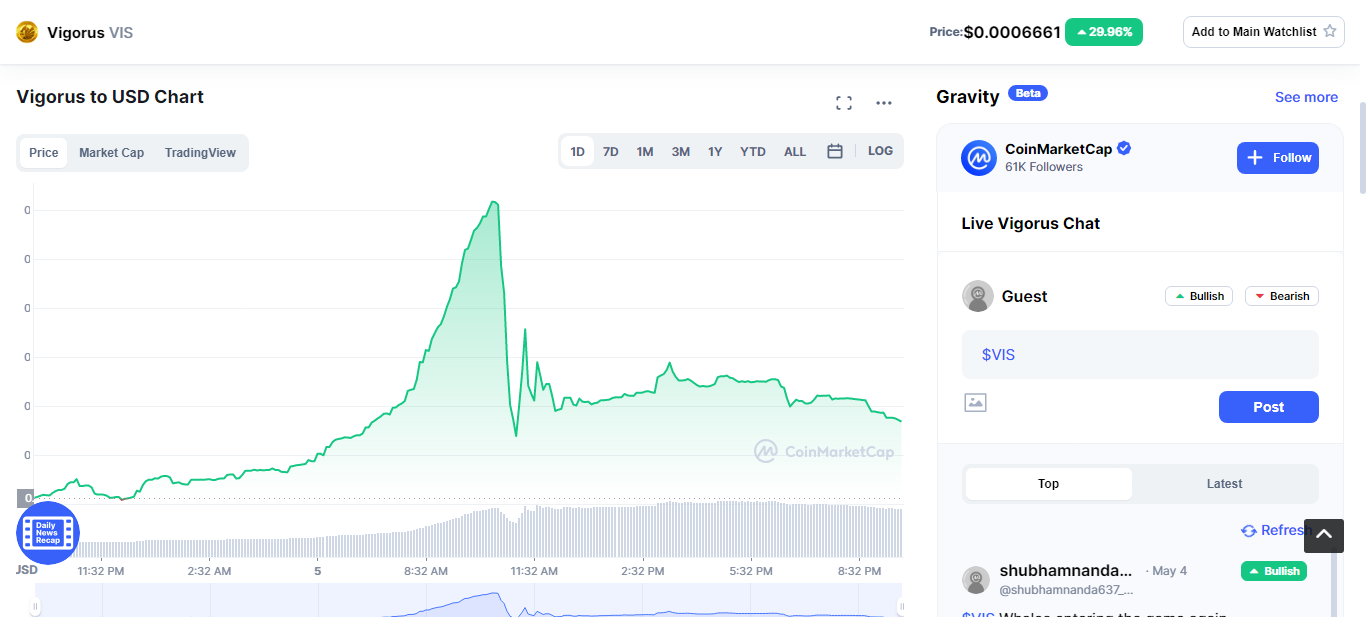Screen dimensions: 1366x617
Task: Click the CoinMarketCap avatar logo
Action: (x=979, y=158)
